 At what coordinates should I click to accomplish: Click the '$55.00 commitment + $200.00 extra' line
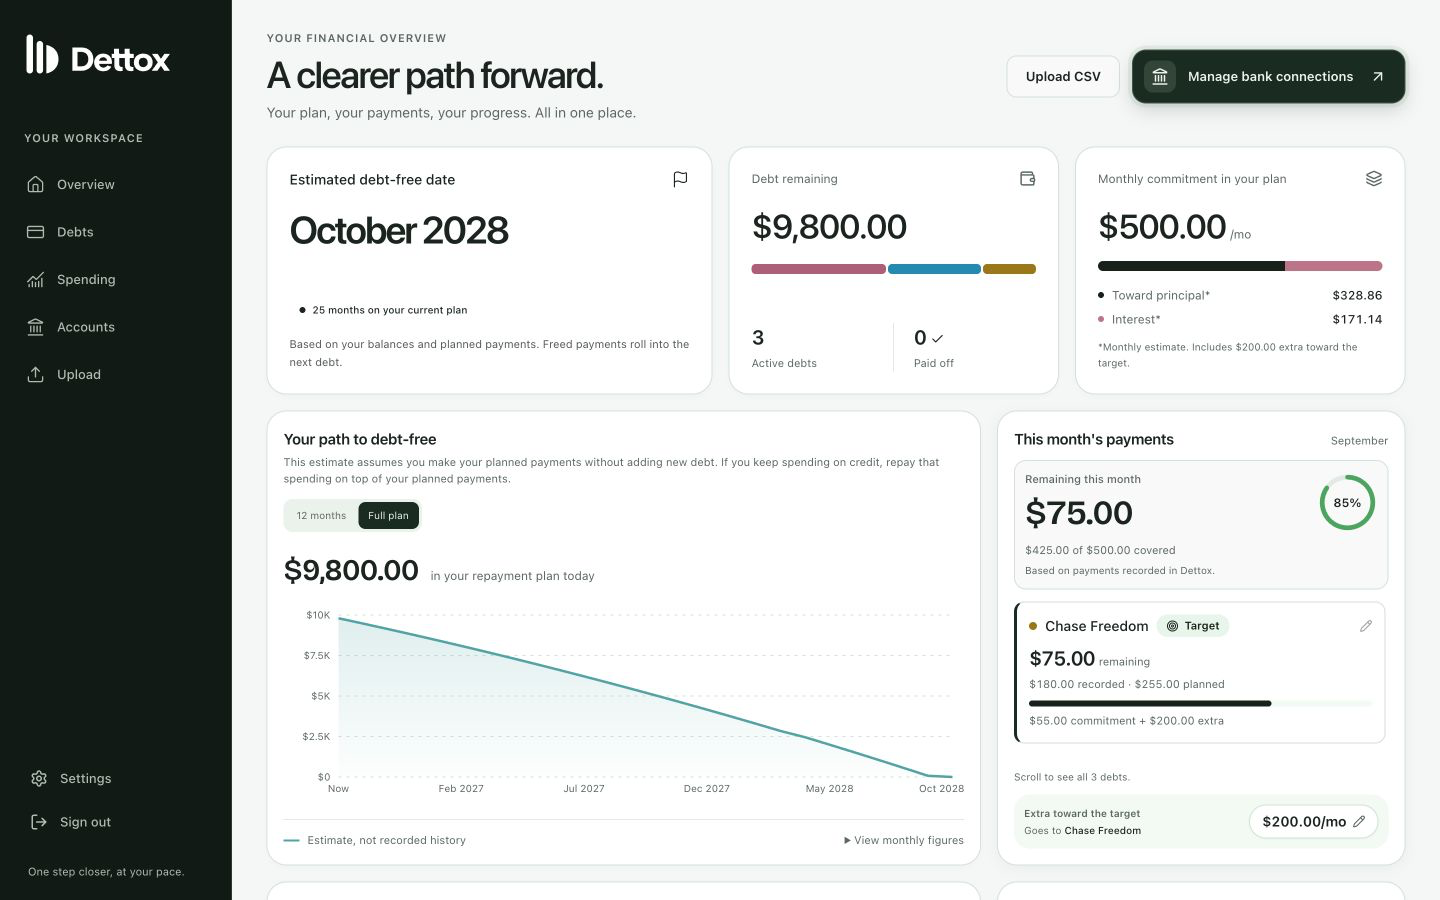(x=1126, y=721)
